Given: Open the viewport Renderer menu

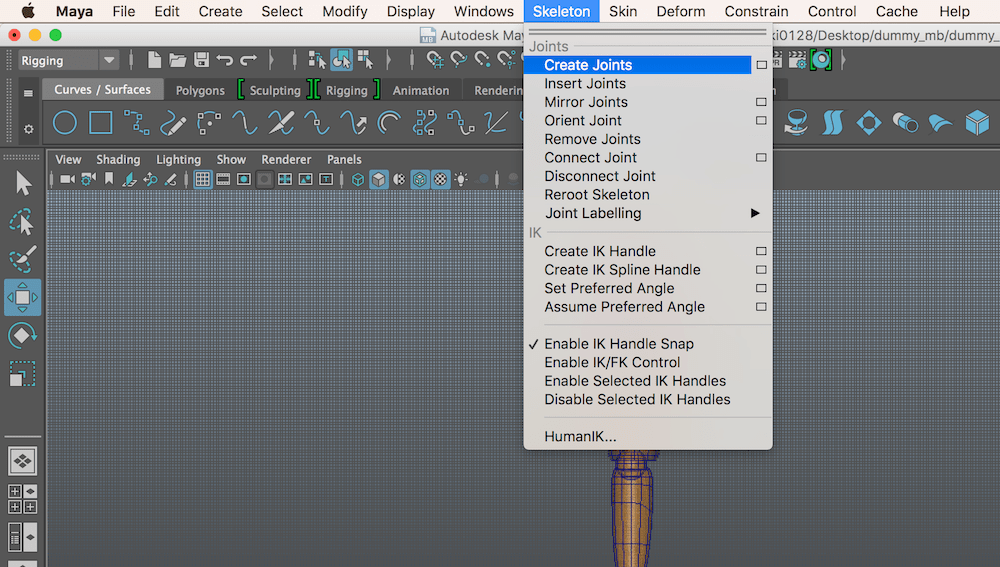Looking at the screenshot, I should coord(286,159).
